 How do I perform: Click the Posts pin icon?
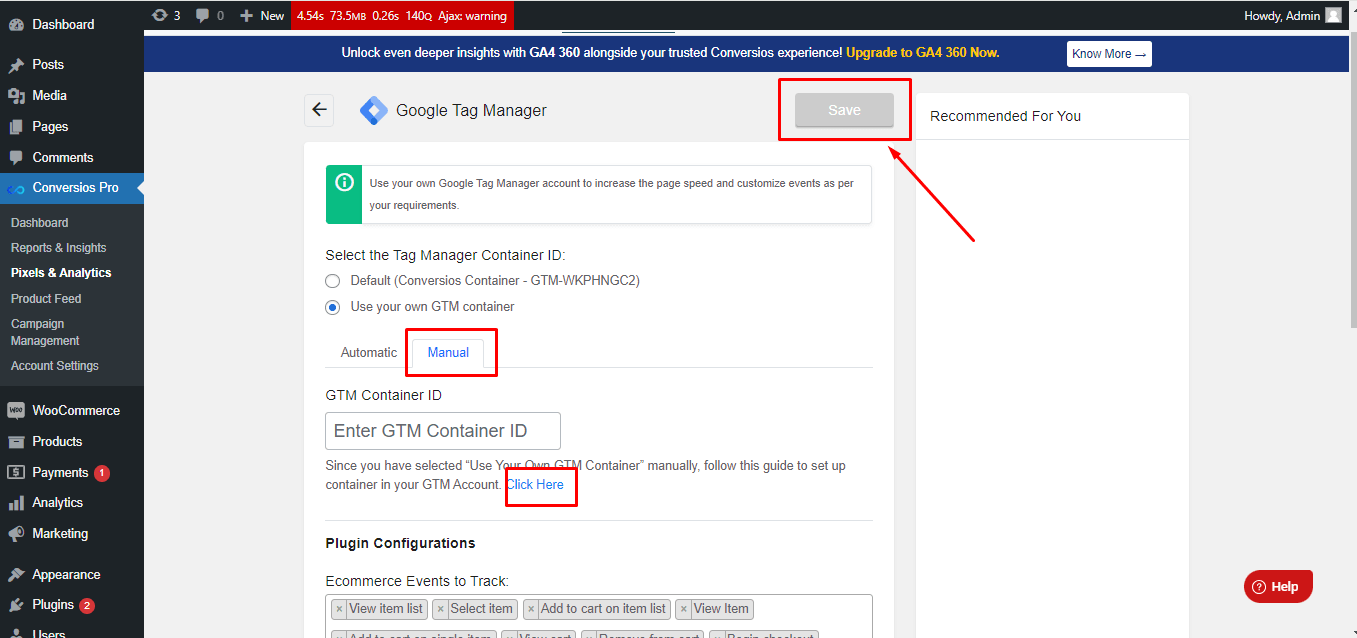(x=16, y=65)
